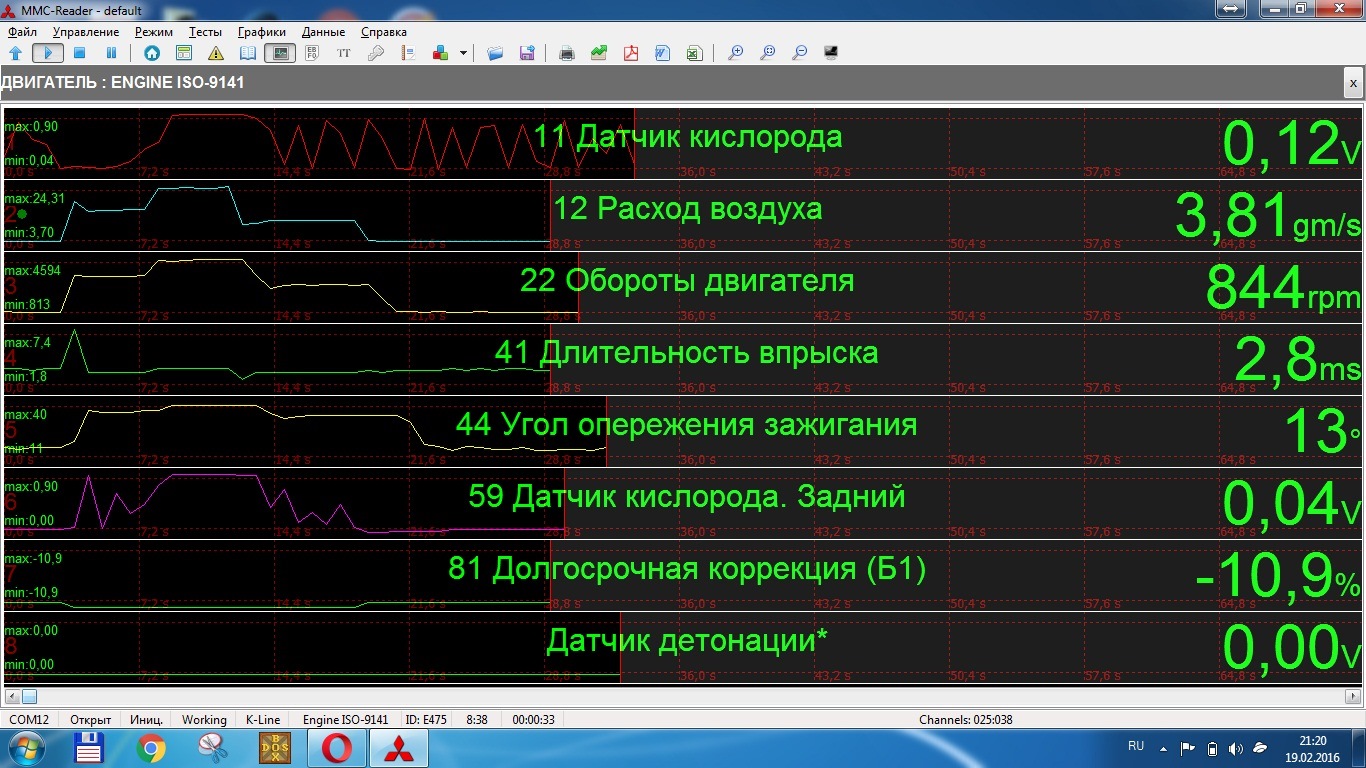
Task: Click the green chart export icon
Action: 599,53
